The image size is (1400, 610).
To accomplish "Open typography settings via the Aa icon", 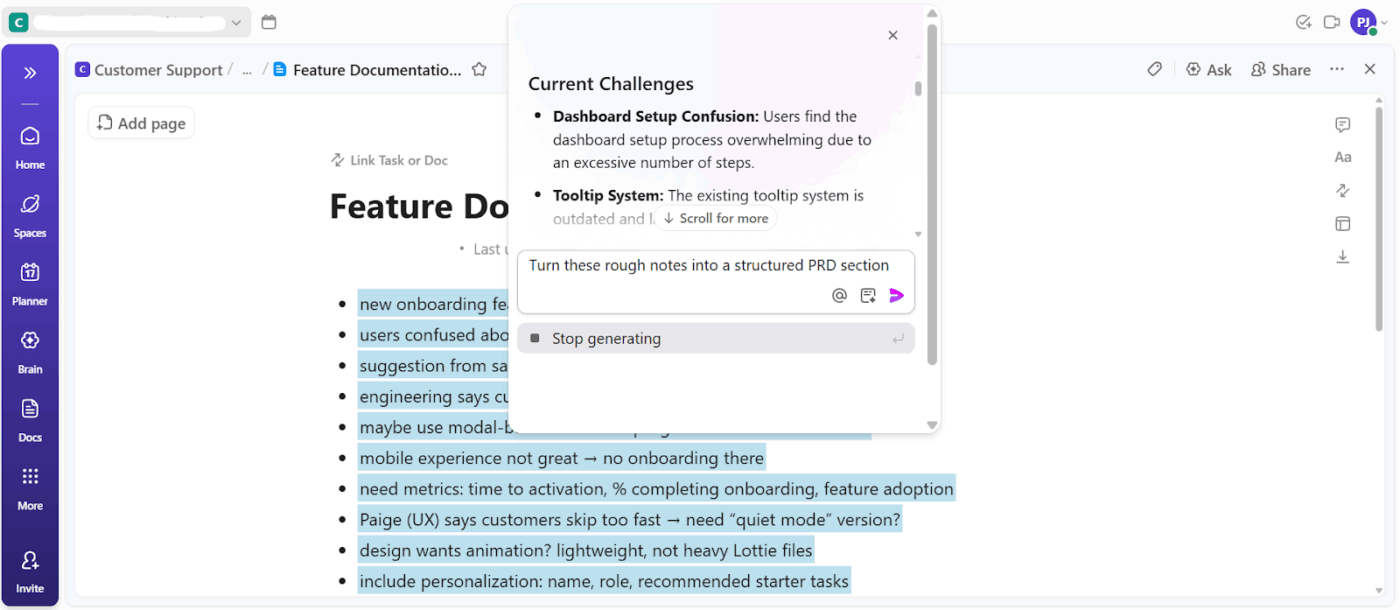I will (x=1343, y=157).
